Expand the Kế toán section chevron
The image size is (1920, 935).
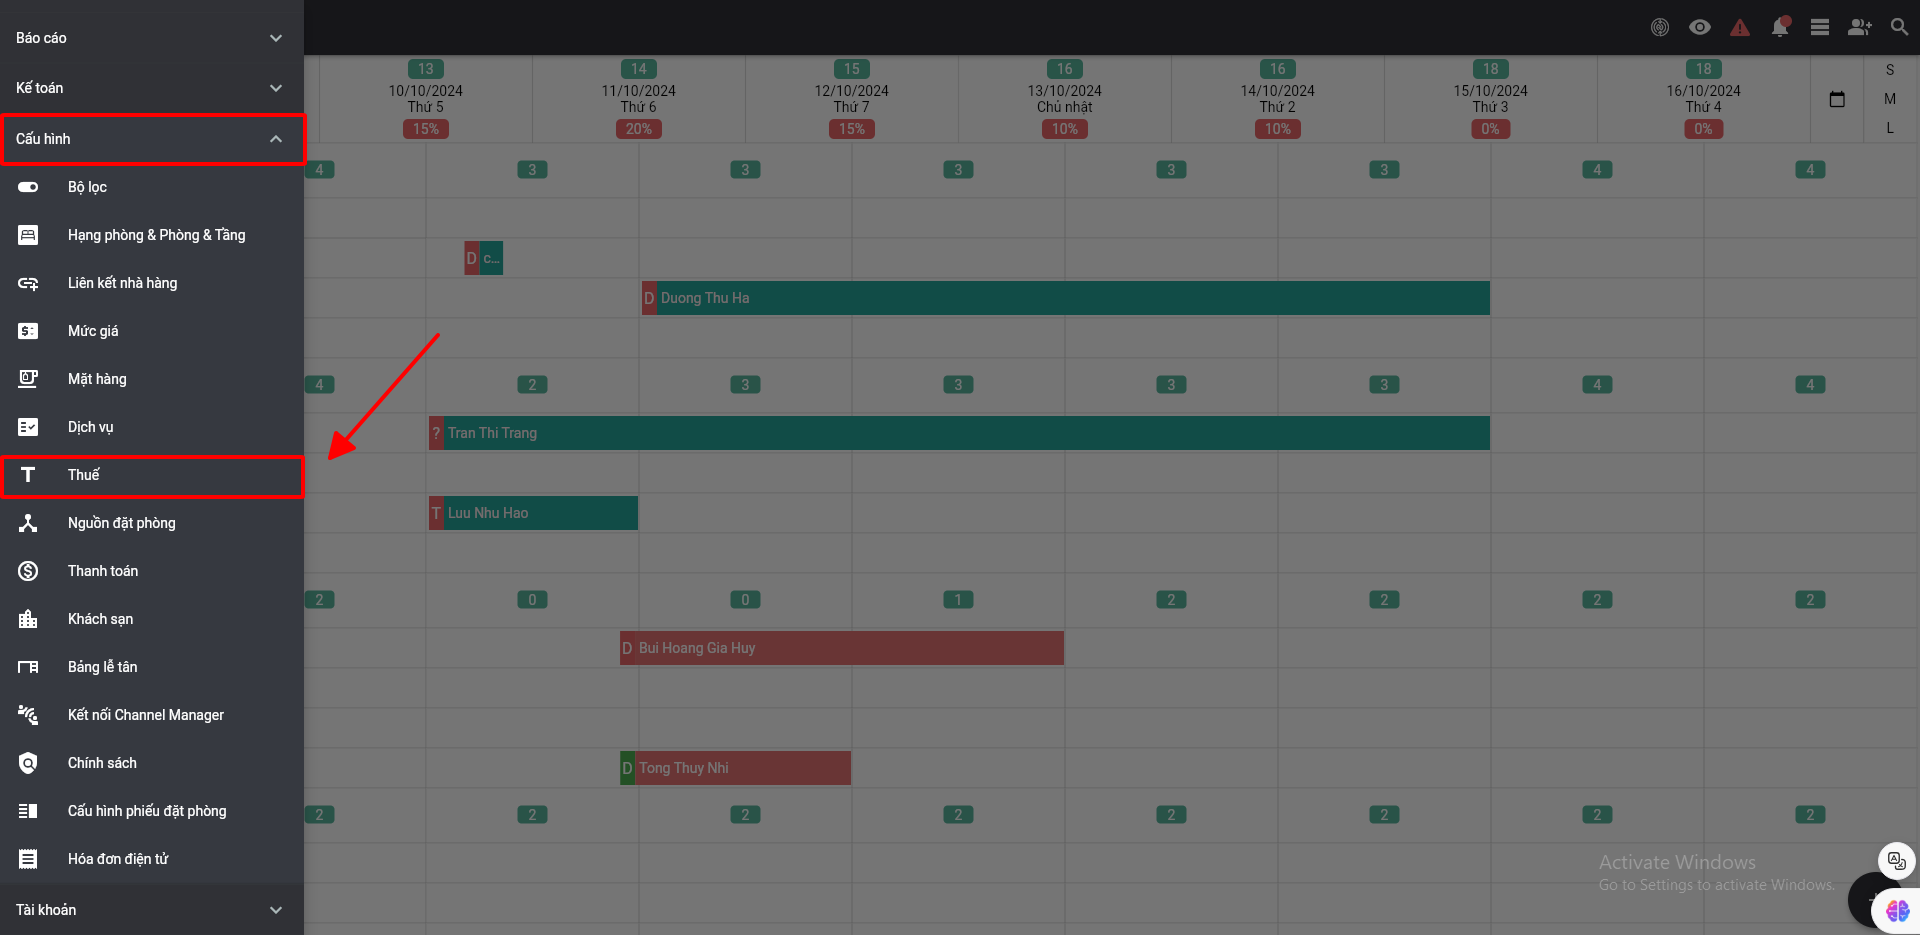pos(276,88)
